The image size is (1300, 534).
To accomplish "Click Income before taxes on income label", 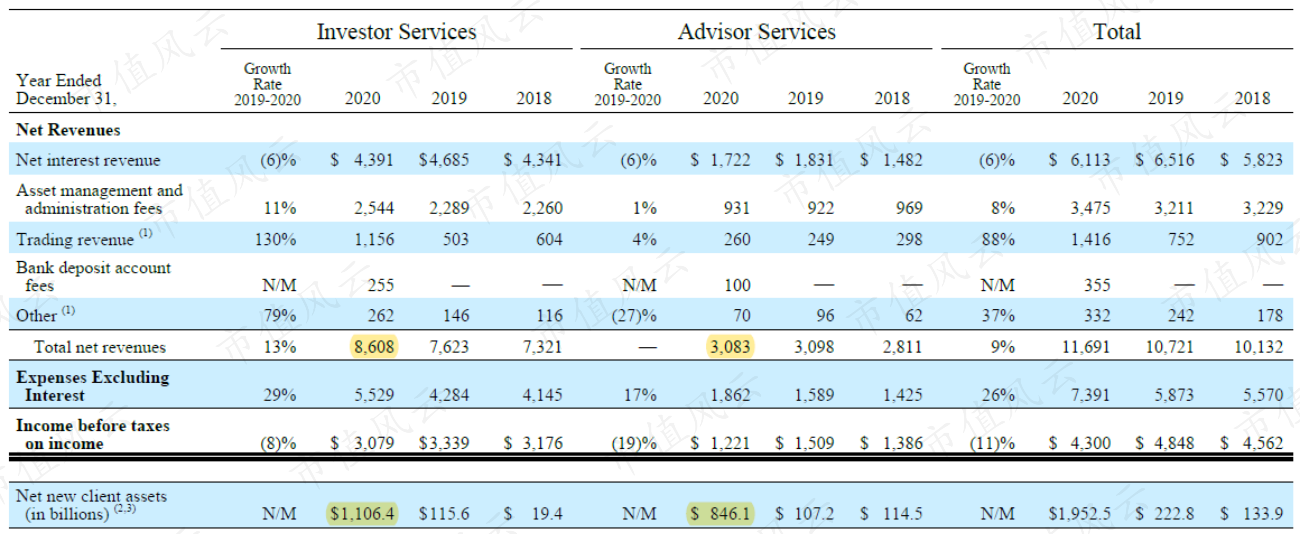I will click(92, 434).
